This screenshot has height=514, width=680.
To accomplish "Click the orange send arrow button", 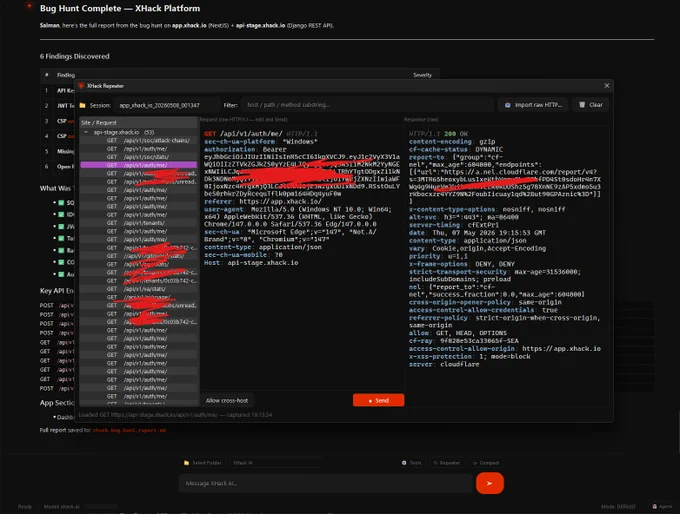I will (490, 483).
